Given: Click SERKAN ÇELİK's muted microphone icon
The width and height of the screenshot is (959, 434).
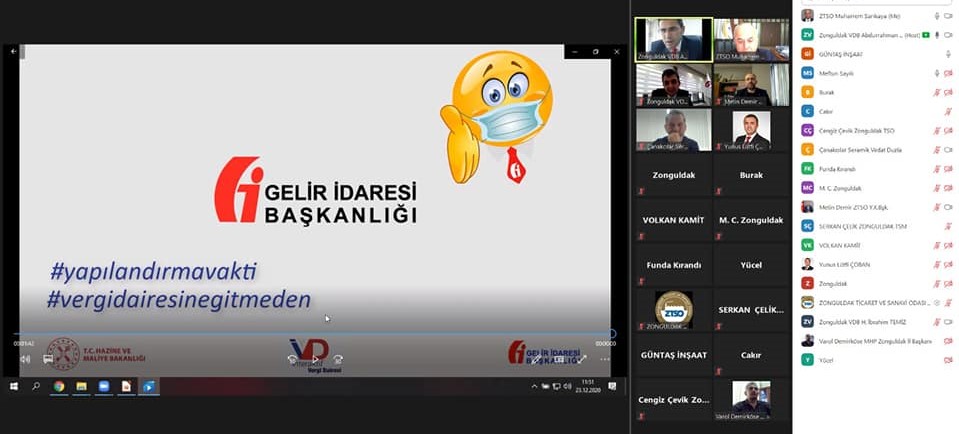Looking at the screenshot, I should point(948,226).
